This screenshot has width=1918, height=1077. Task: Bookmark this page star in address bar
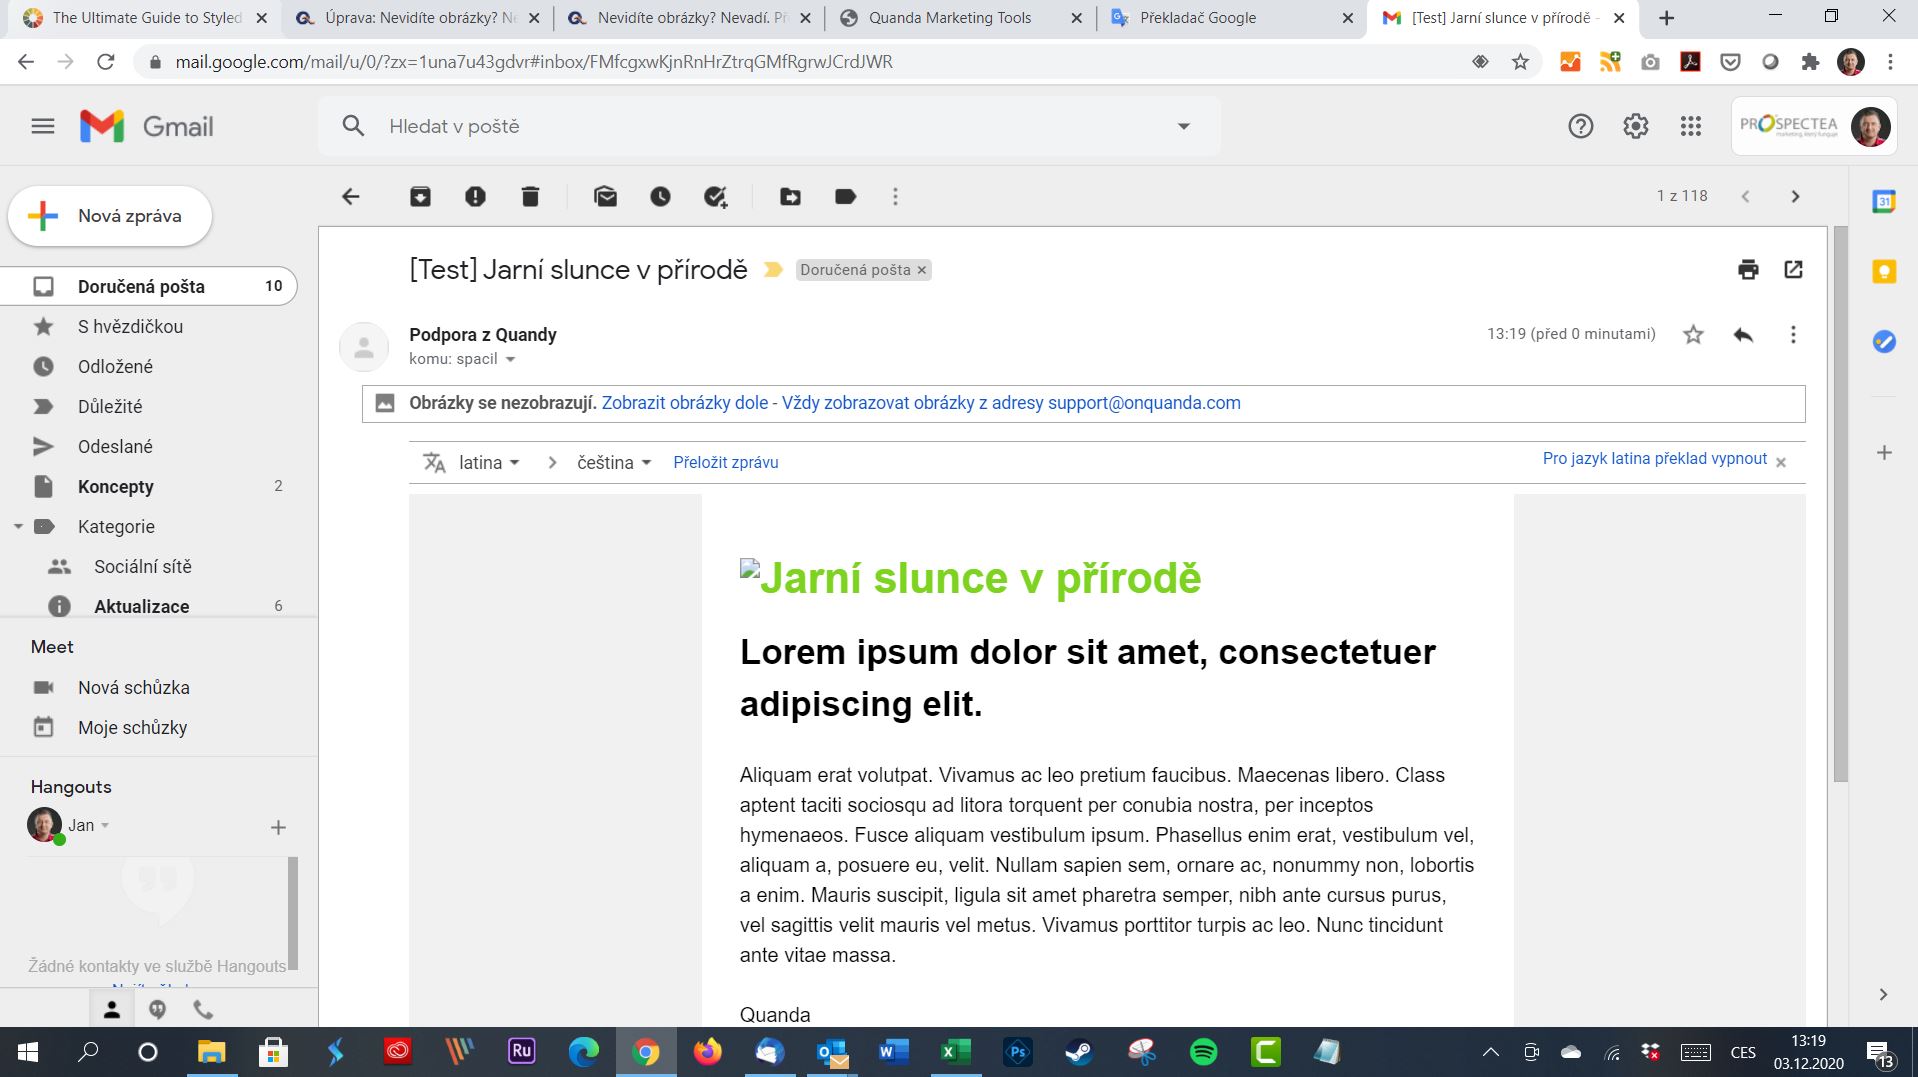[1520, 62]
